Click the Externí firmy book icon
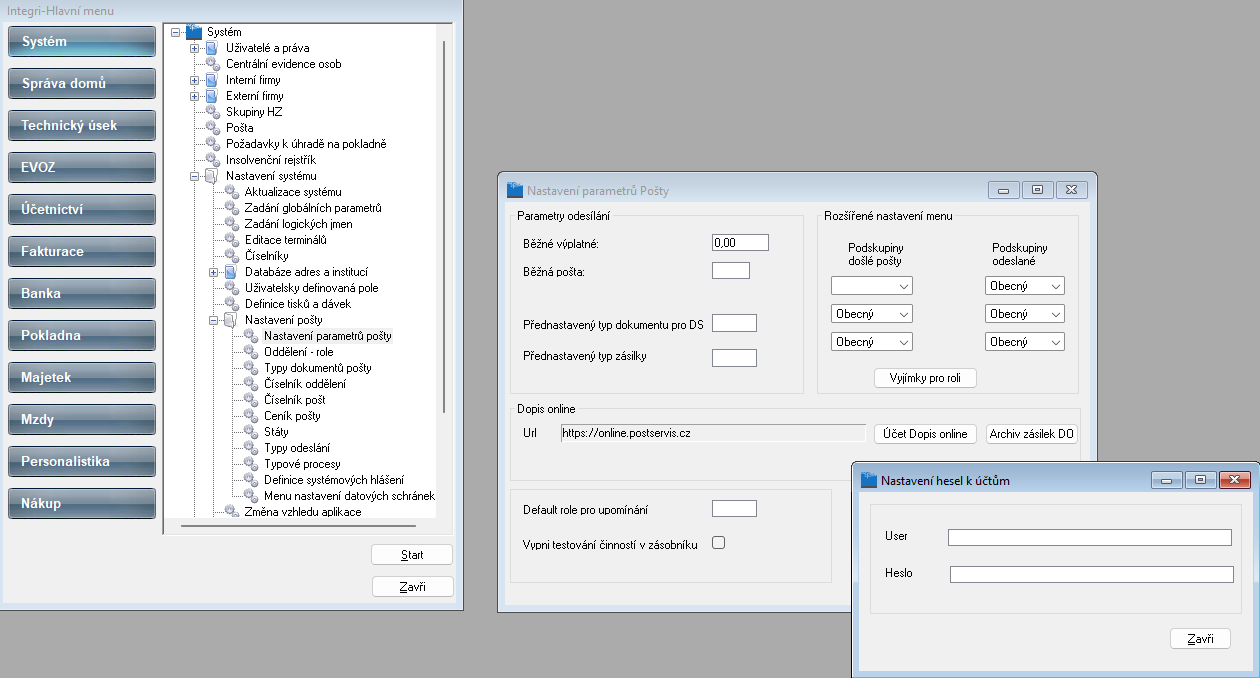Viewport: 1260px width, 678px height. 211,96
